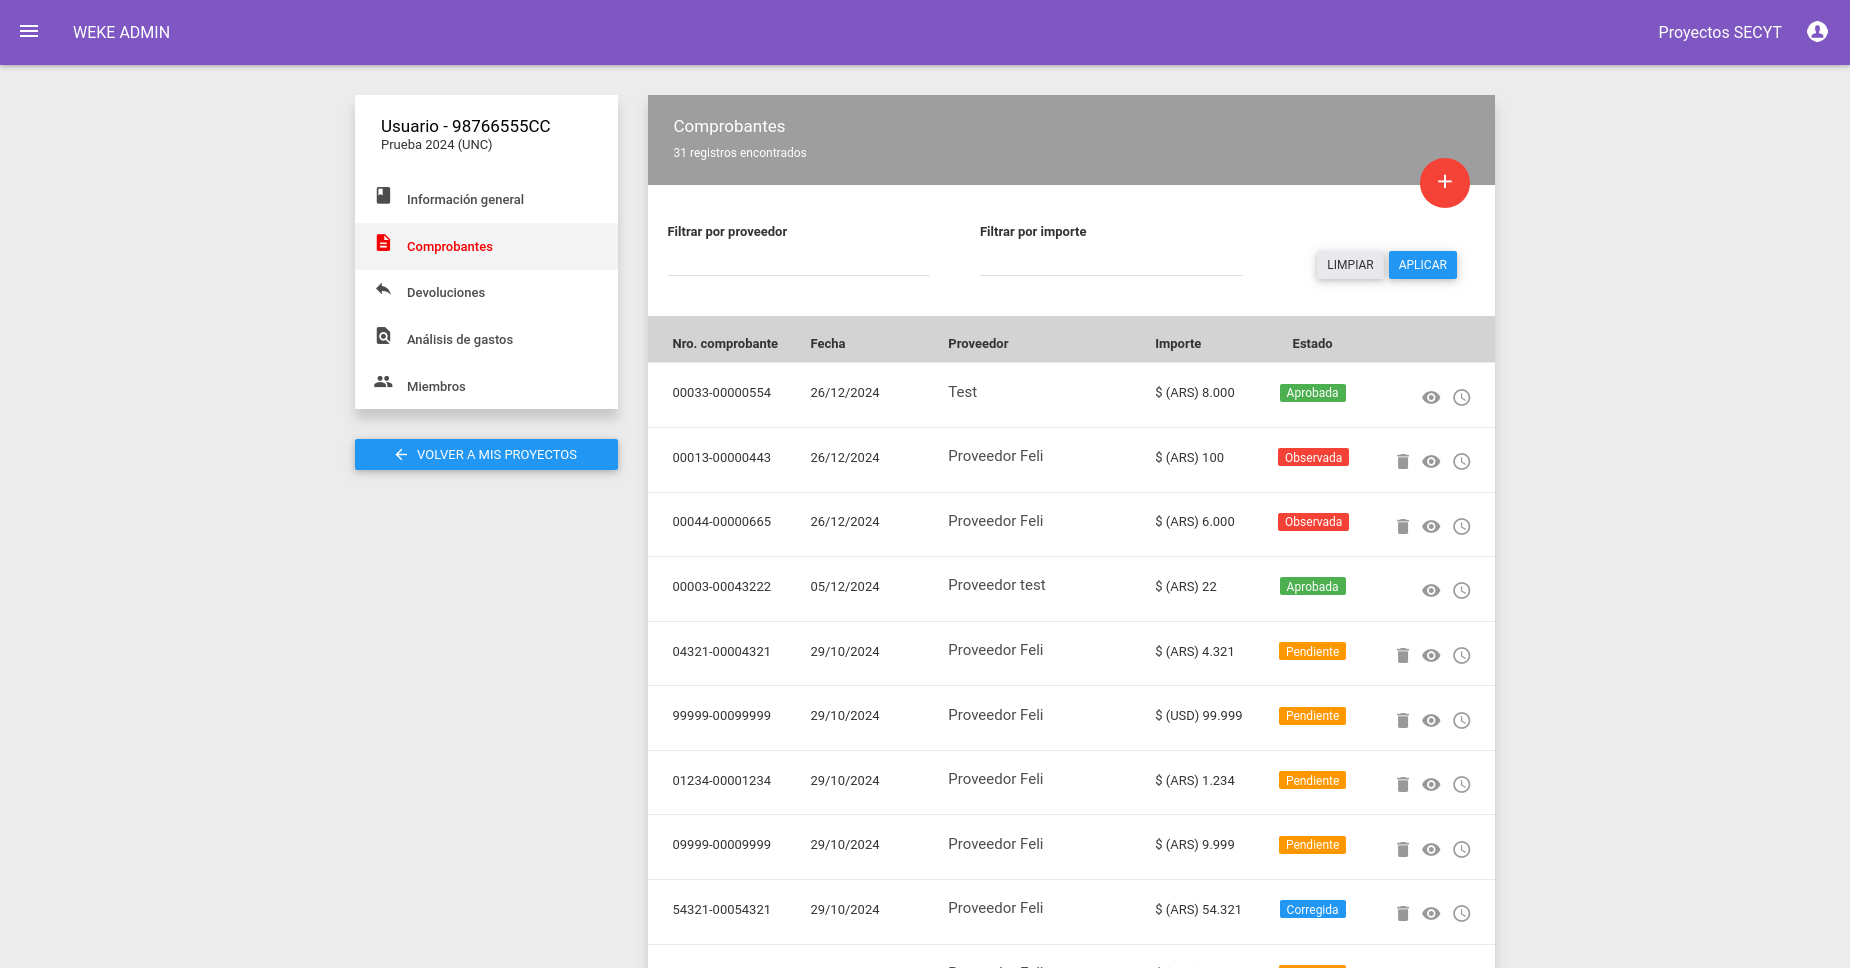Click the Comprobantes document icon
1850x968 pixels.
[383, 243]
